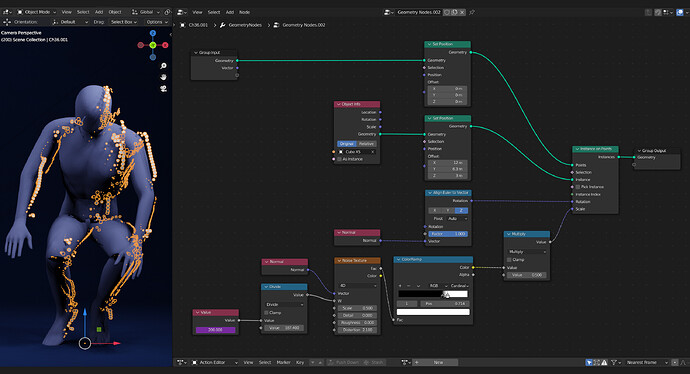The height and width of the screenshot is (374, 690).
Task: Click the pan hand icon in viewport
Action: coord(163,77)
